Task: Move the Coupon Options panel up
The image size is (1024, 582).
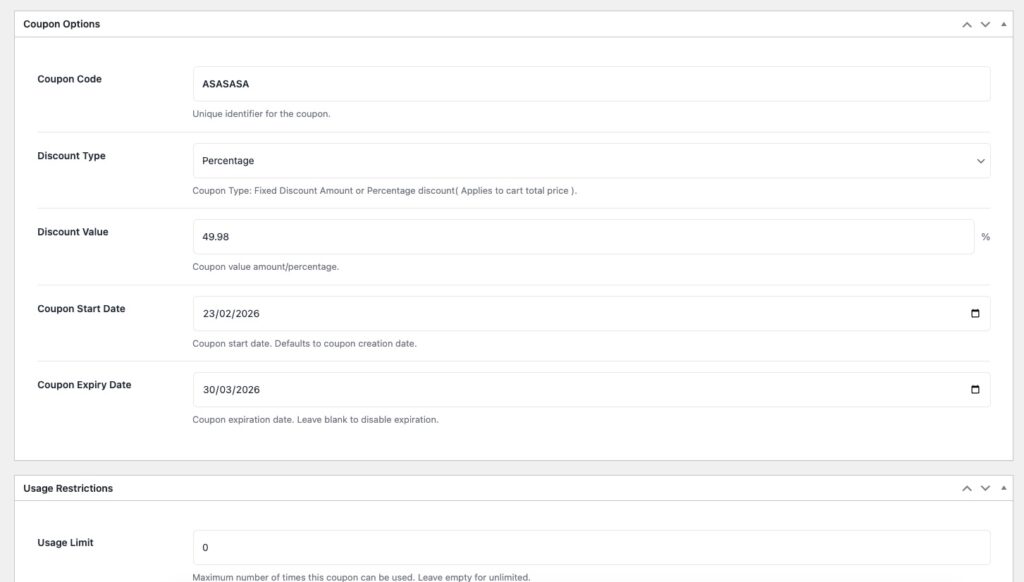Action: pos(966,24)
